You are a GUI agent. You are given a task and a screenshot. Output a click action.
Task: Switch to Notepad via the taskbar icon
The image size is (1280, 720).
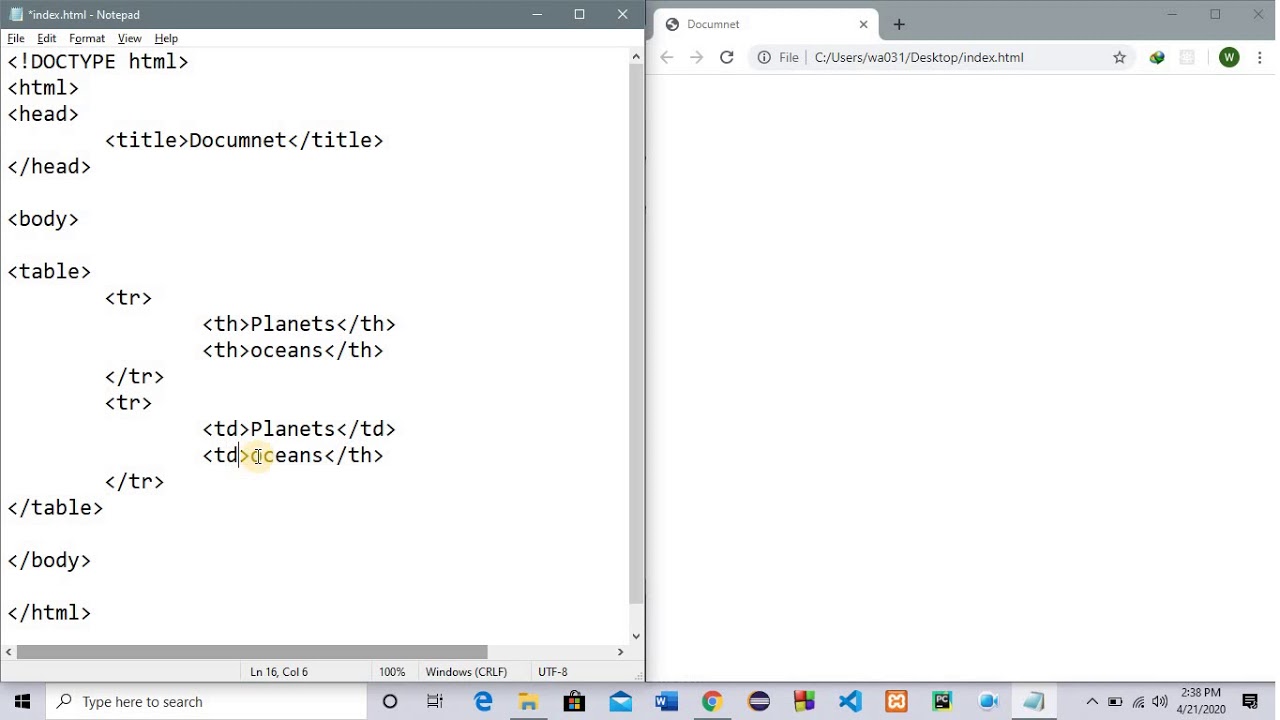(x=1034, y=702)
